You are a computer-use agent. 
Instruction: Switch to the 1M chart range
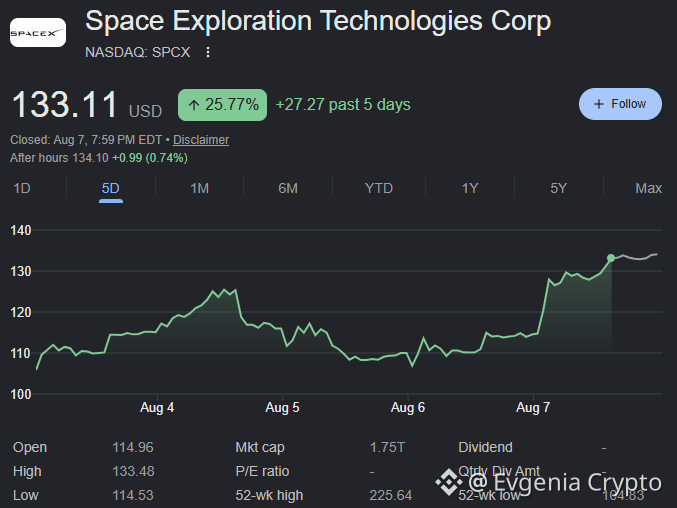pyautogui.click(x=199, y=188)
